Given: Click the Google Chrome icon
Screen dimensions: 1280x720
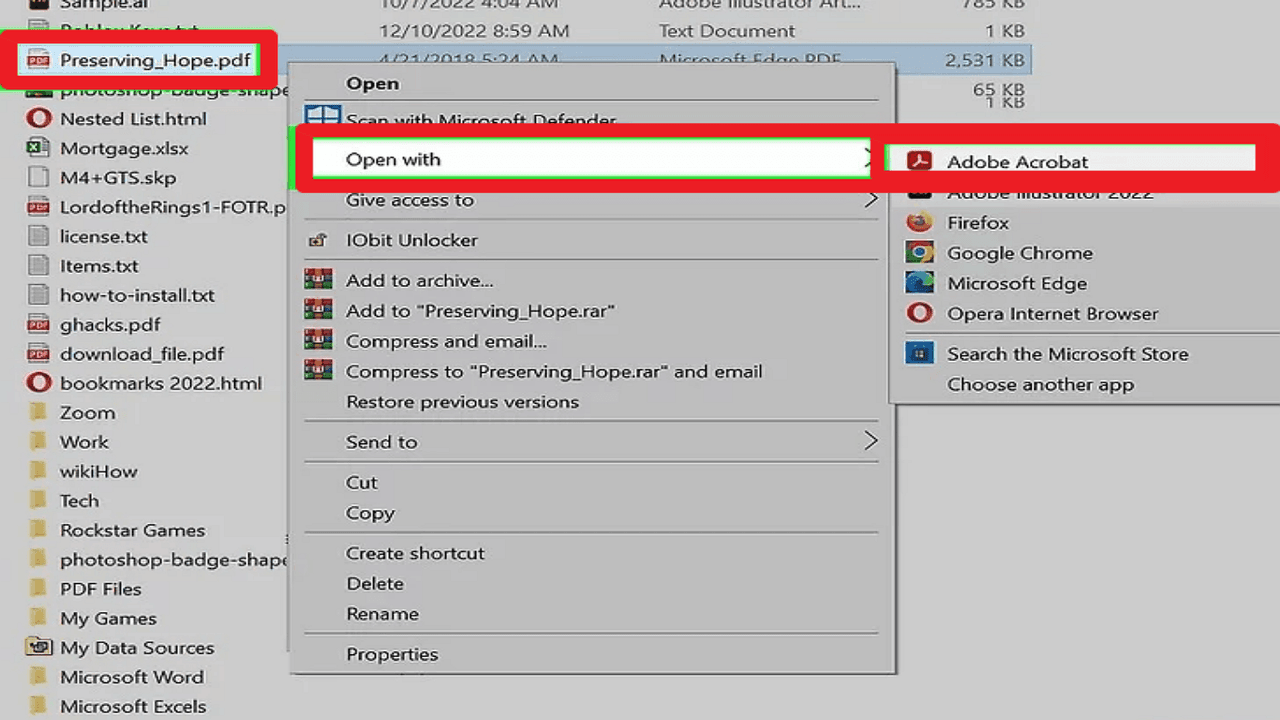Looking at the screenshot, I should click(919, 253).
